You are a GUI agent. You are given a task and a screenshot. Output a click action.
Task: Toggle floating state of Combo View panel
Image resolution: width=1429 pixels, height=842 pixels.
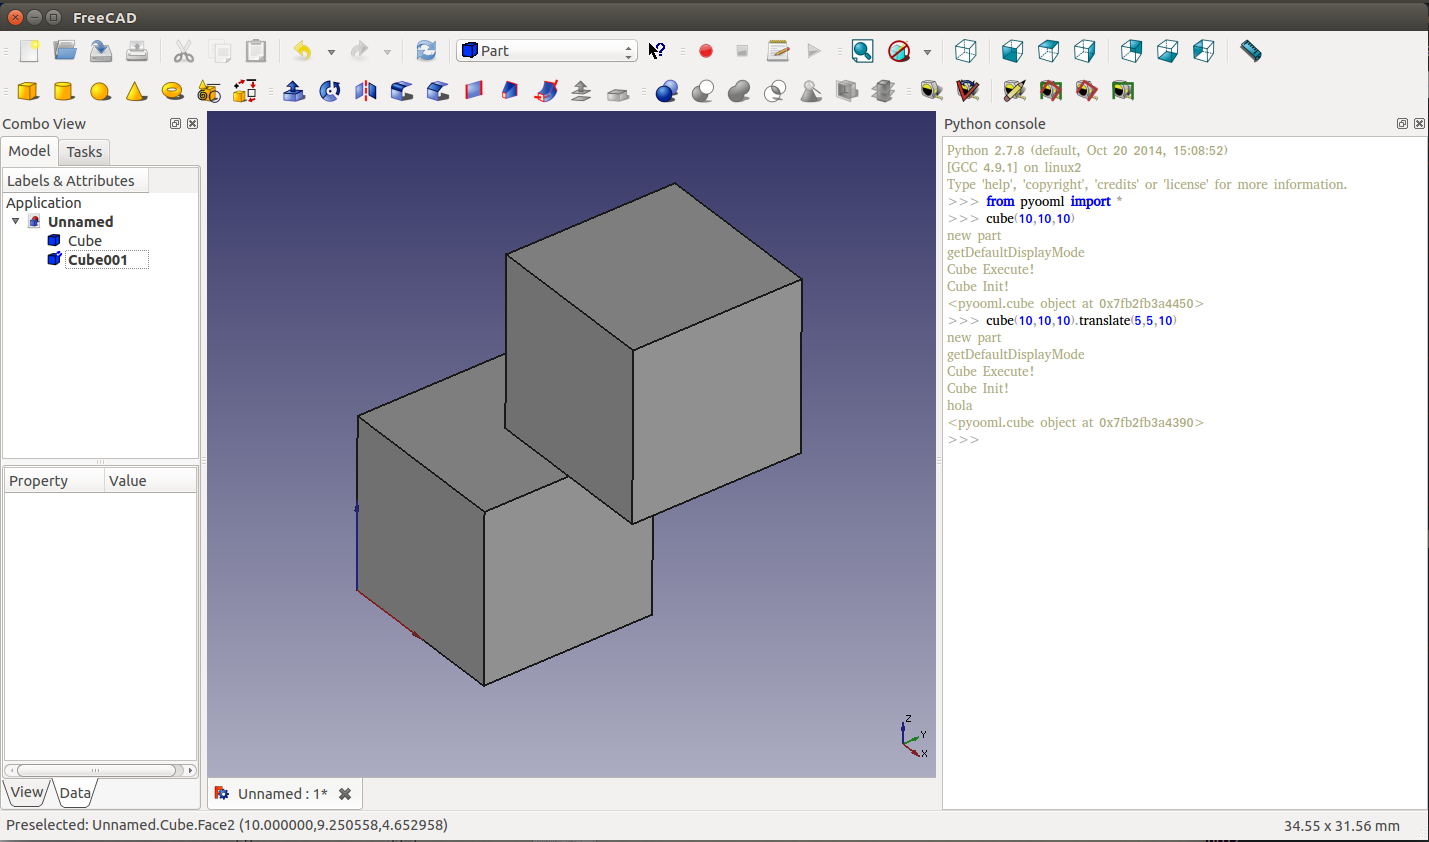point(175,124)
